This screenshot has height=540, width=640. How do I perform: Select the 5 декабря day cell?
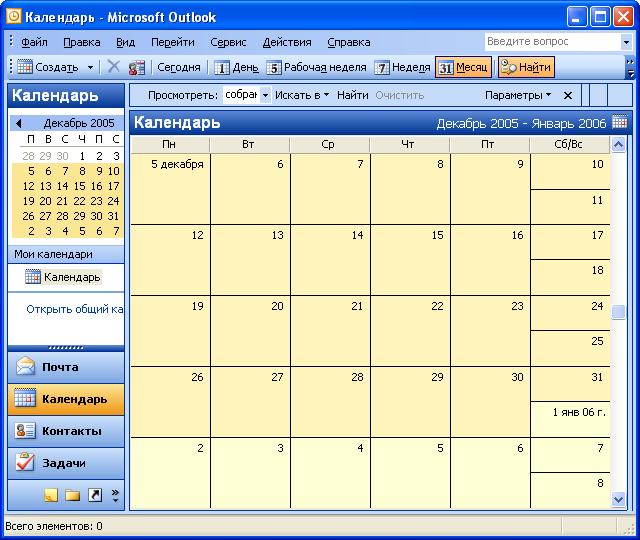coord(170,189)
